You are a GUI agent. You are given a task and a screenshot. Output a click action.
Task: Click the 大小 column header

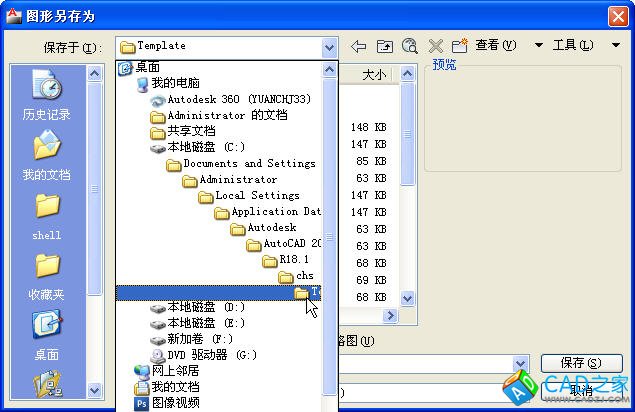(373, 75)
